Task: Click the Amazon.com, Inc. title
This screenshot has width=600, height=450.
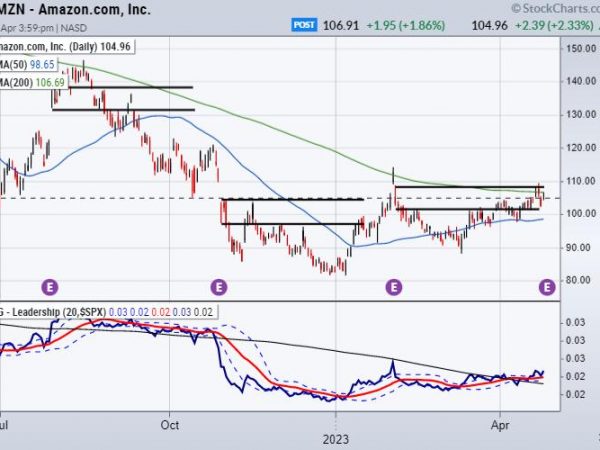Action: [x=75, y=9]
